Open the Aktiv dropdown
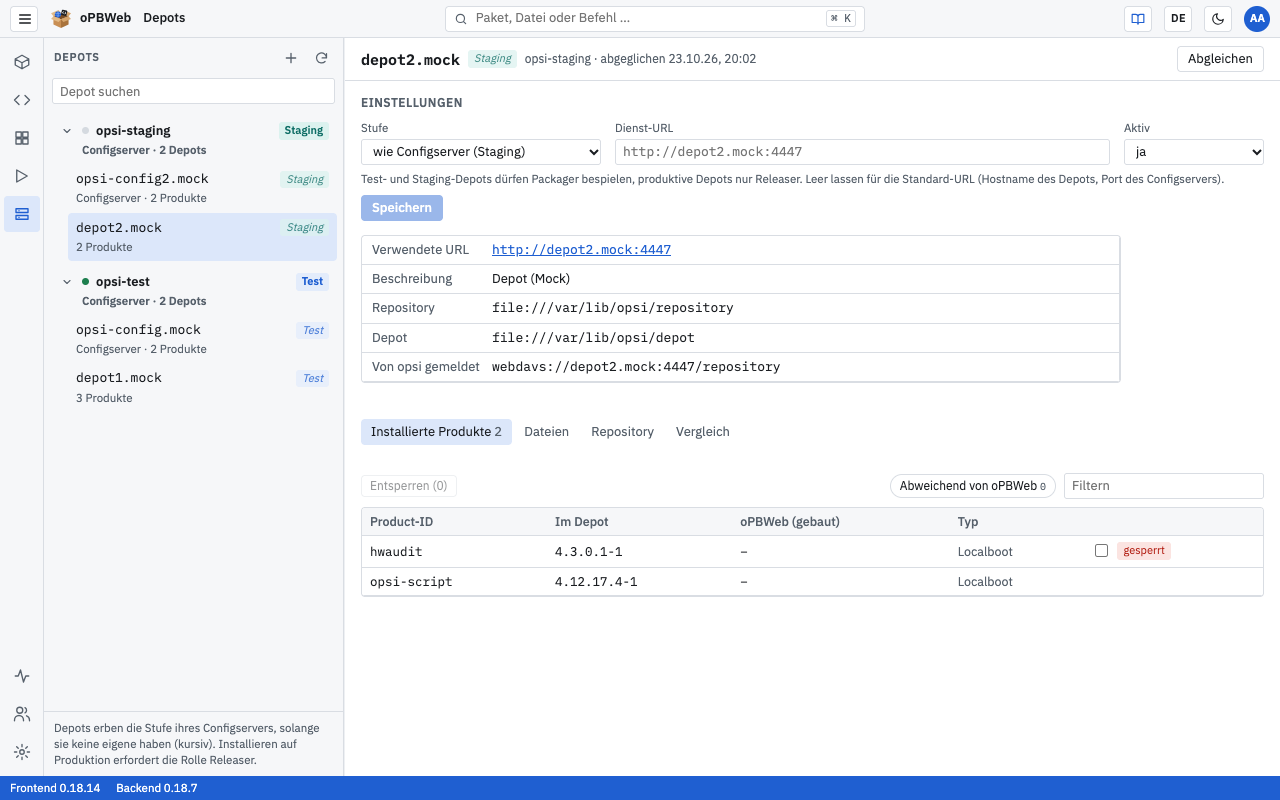 (1194, 152)
